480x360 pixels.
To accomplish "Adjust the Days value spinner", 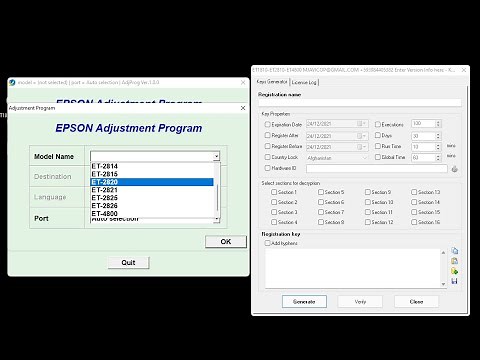I will (x=438, y=136).
